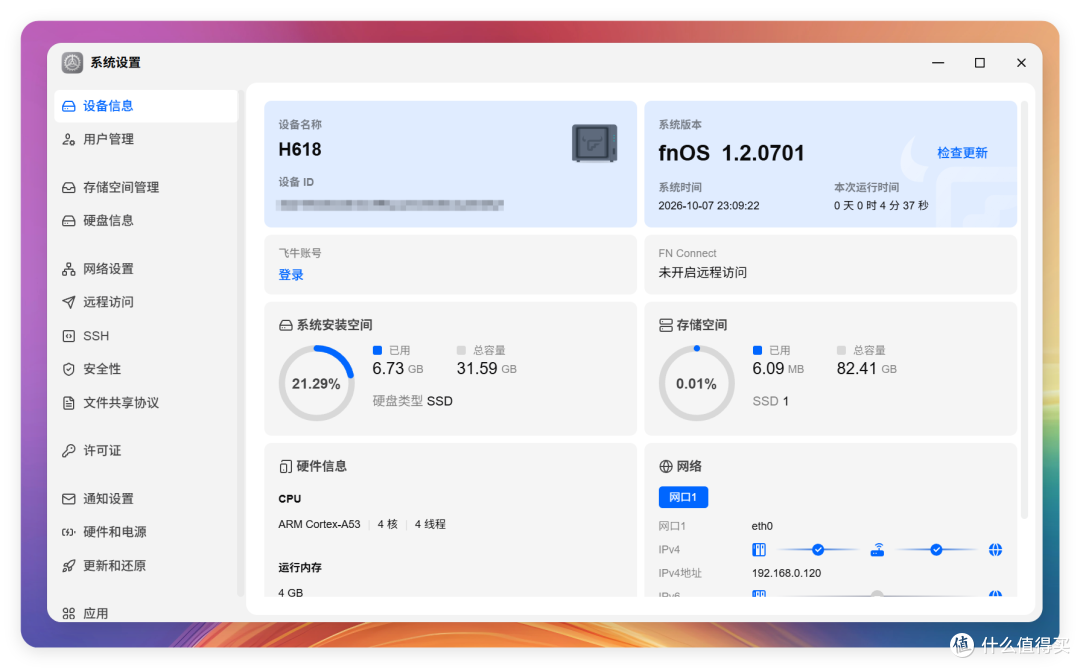The height and width of the screenshot is (668, 1080).
Task: Click the IPv4 internet globe icon
Action: point(995,550)
